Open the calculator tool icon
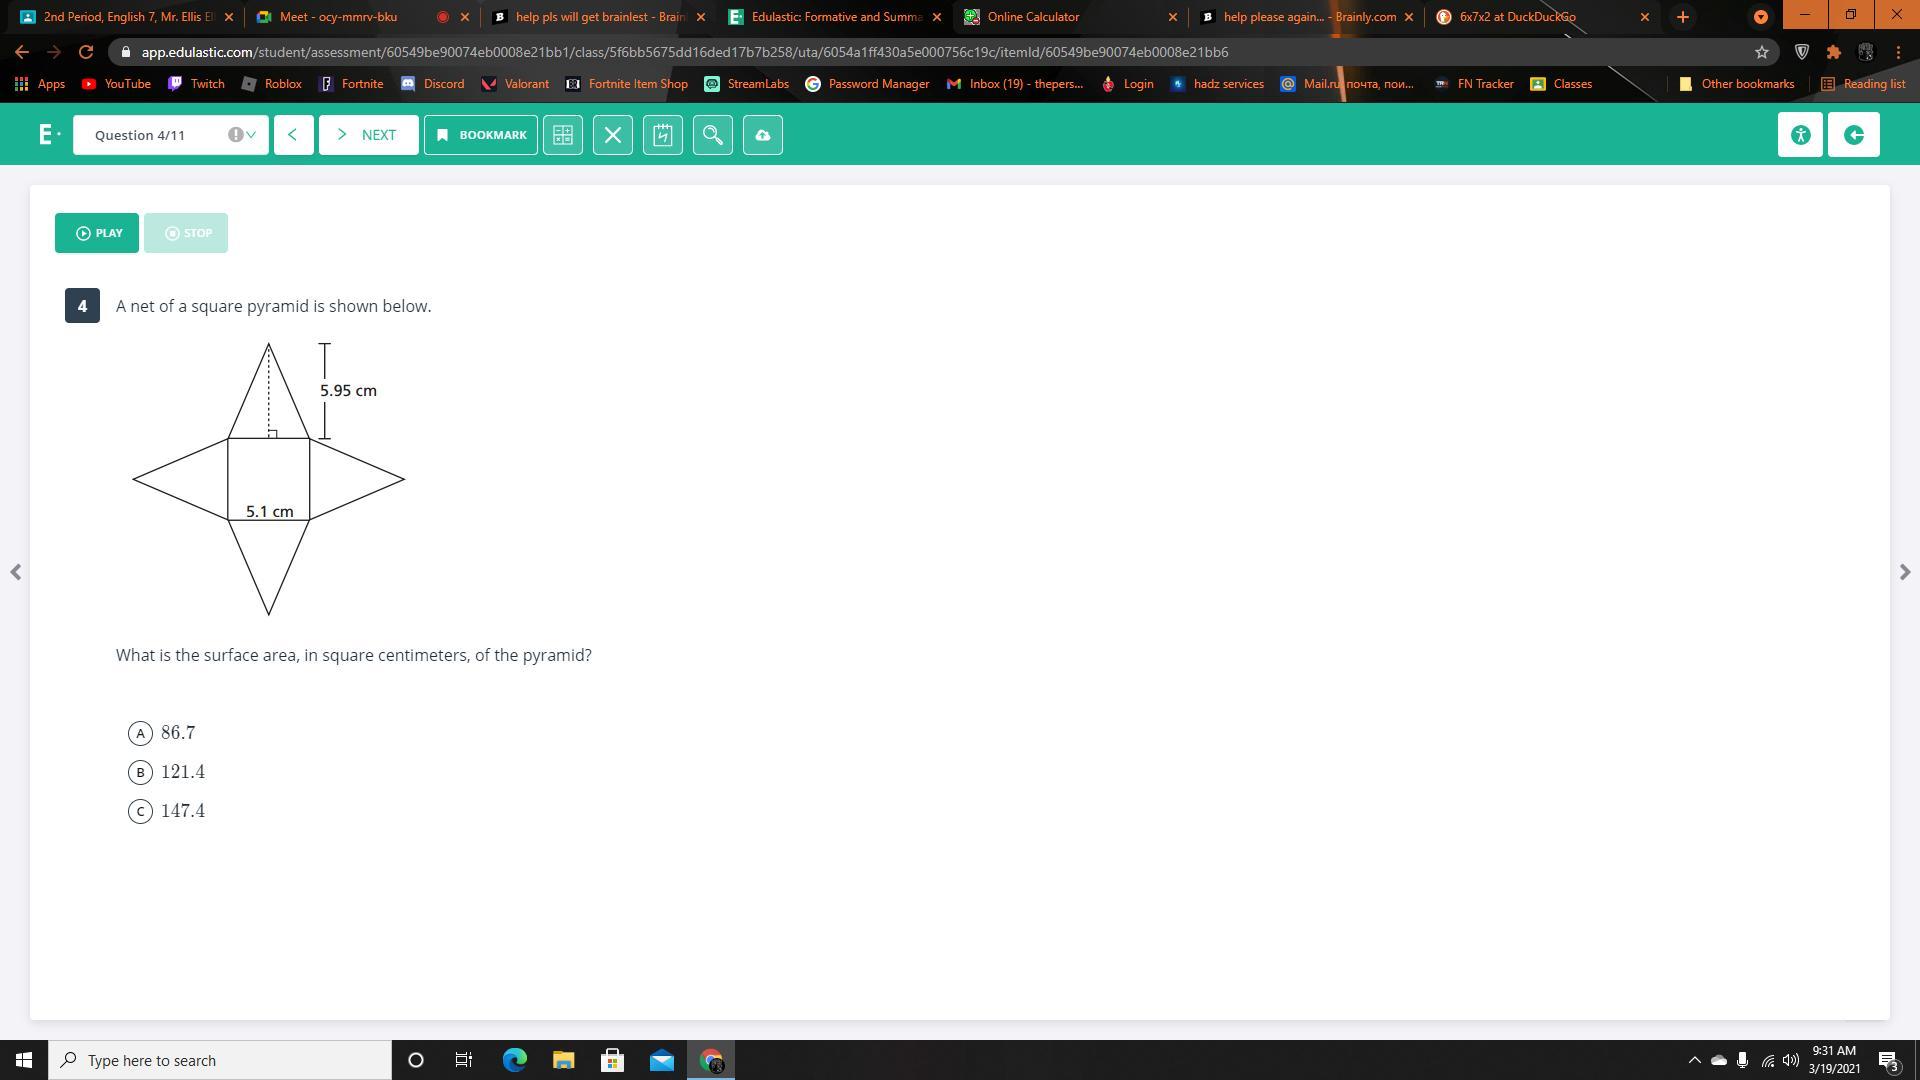The height and width of the screenshot is (1080, 1920). tap(563, 135)
